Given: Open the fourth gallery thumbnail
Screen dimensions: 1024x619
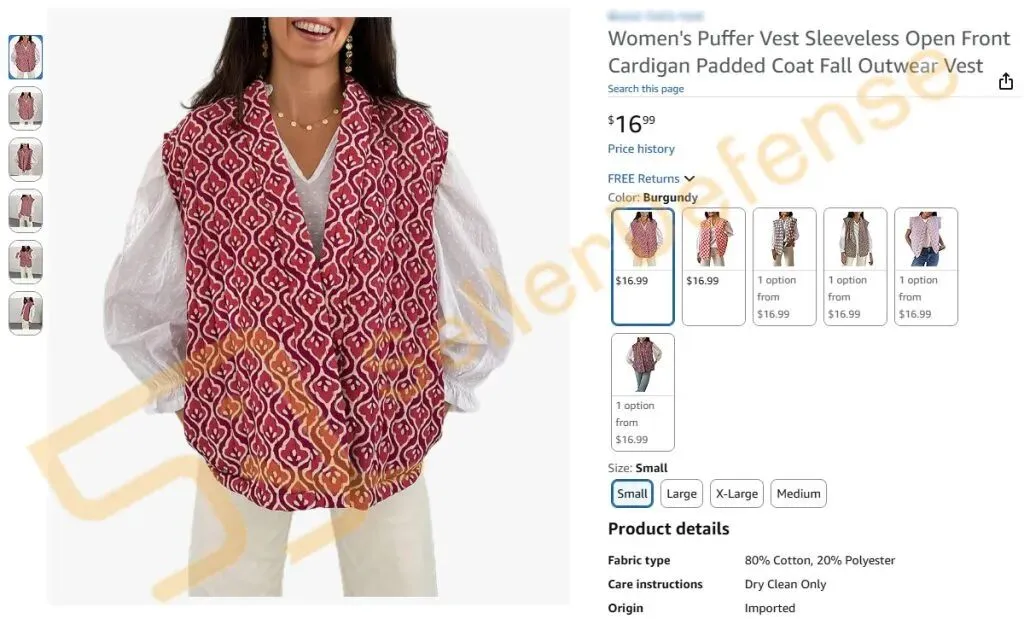Looking at the screenshot, I should tap(25, 210).
